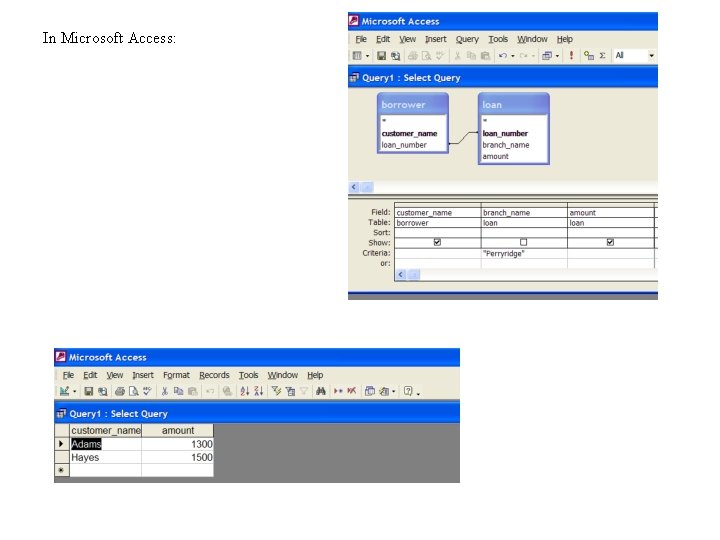Click the File Search icon in the design toolbar
Screen dimensions: 720x540
coord(395,56)
